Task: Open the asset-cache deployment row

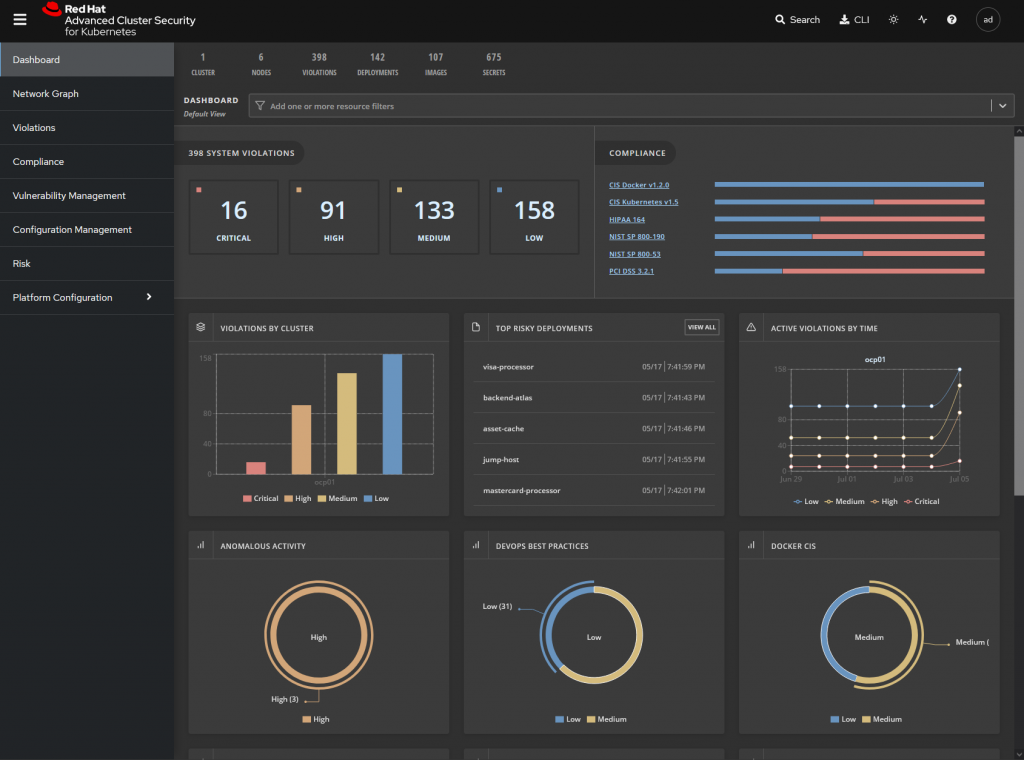Action: [x=594, y=428]
